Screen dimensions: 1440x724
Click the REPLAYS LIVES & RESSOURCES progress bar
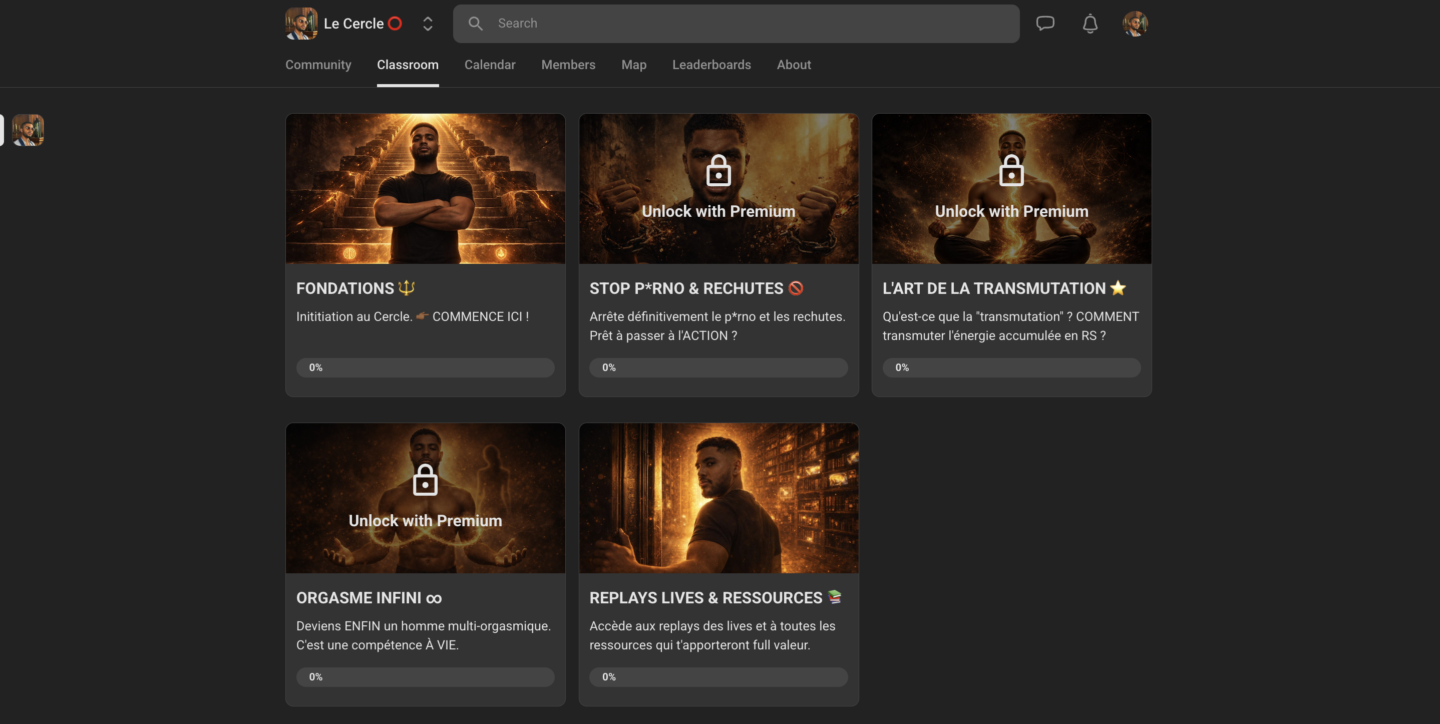coord(718,677)
